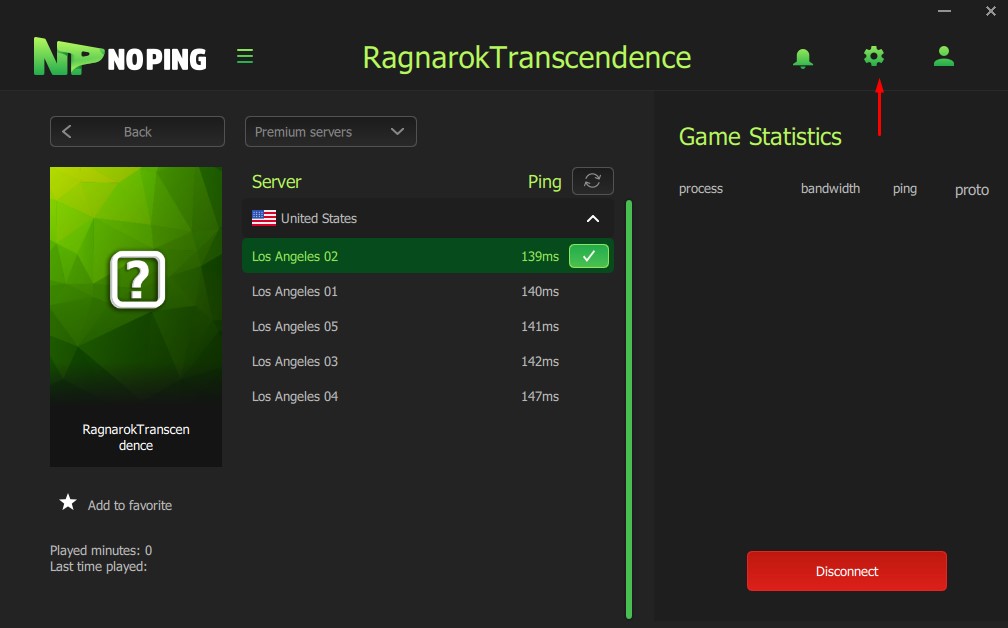The height and width of the screenshot is (628, 1008).
Task: Select the Los Angeles 04 server
Action: tap(428, 397)
